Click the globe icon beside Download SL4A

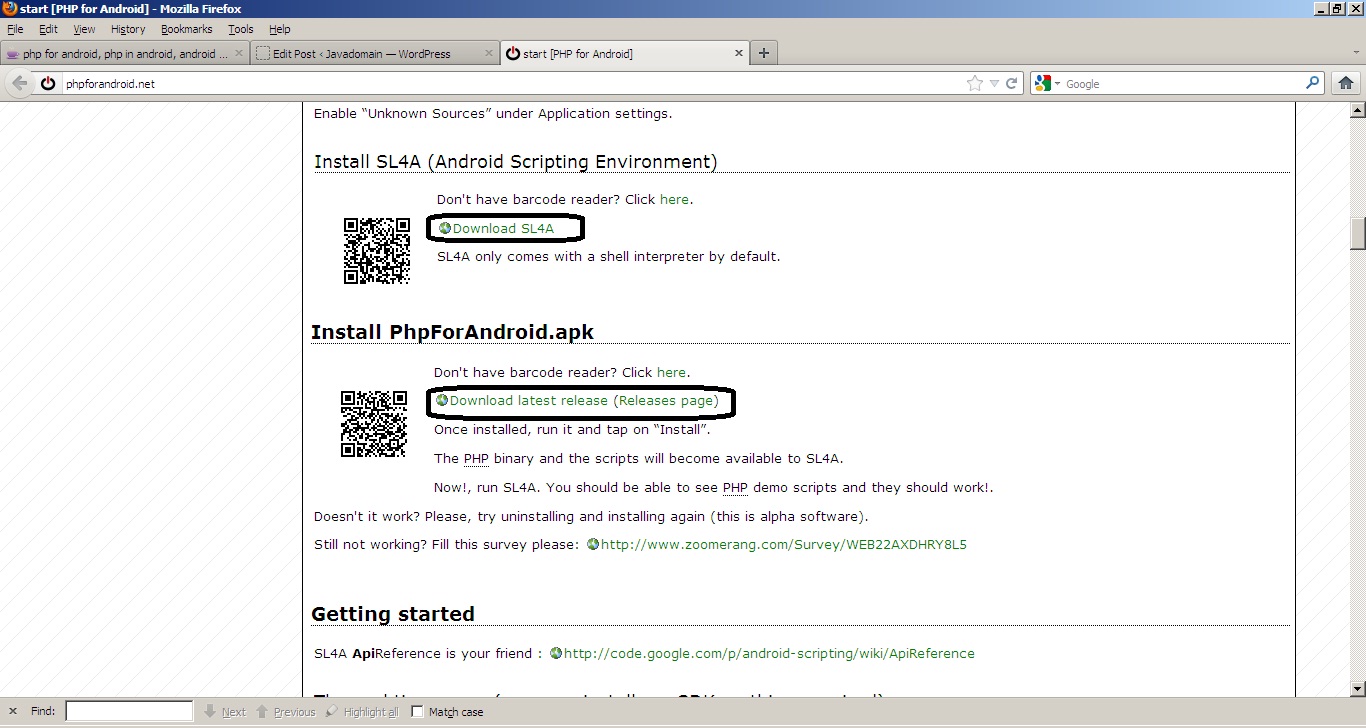[x=445, y=228]
